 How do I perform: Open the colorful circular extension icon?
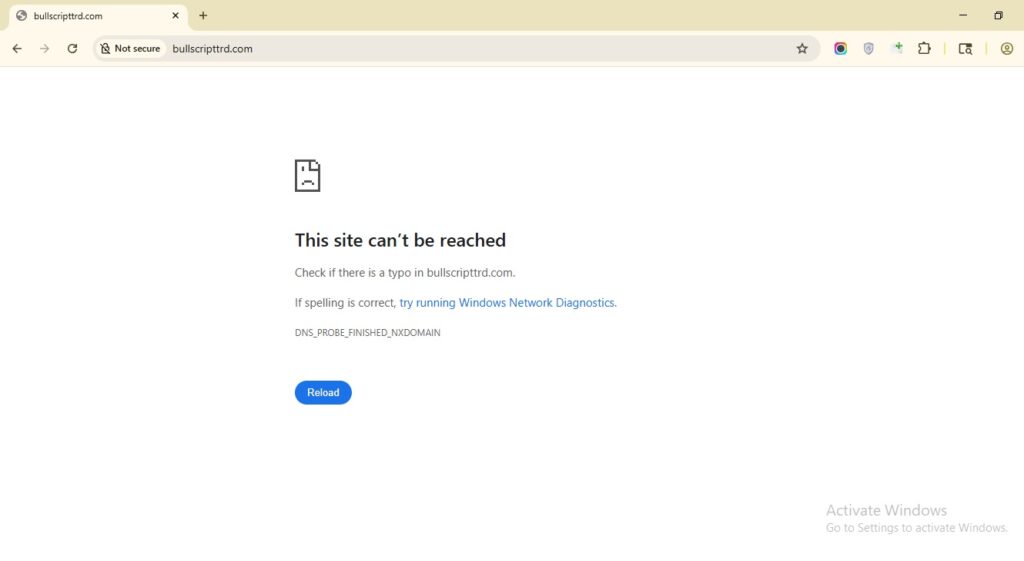tap(841, 48)
